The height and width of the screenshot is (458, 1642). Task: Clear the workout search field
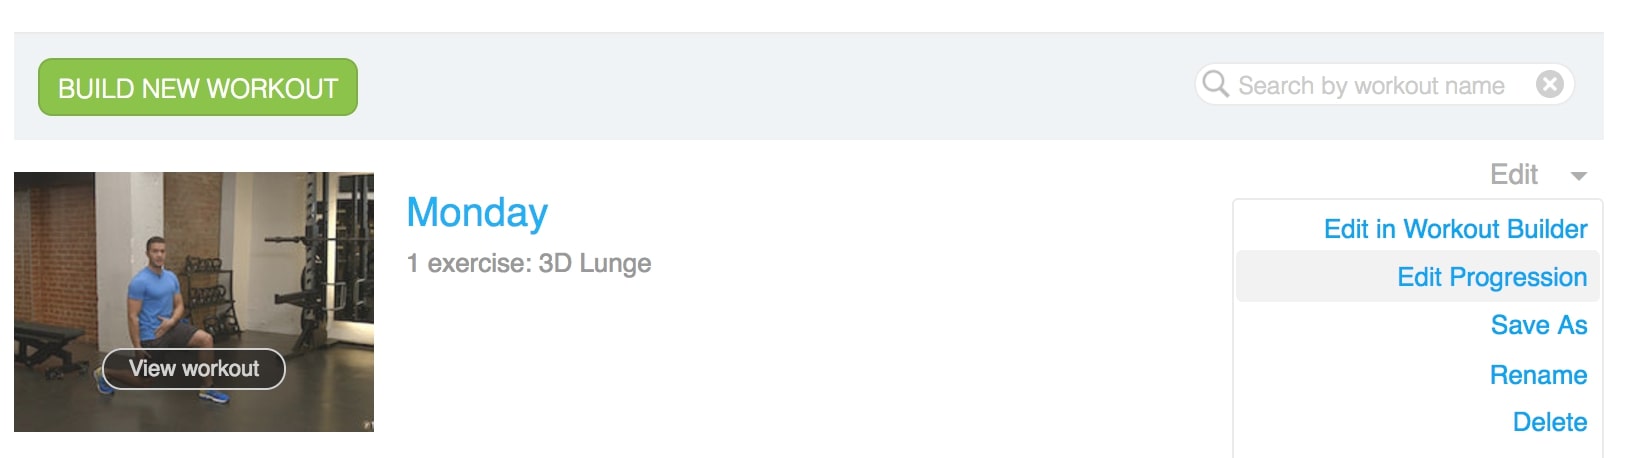click(1549, 84)
